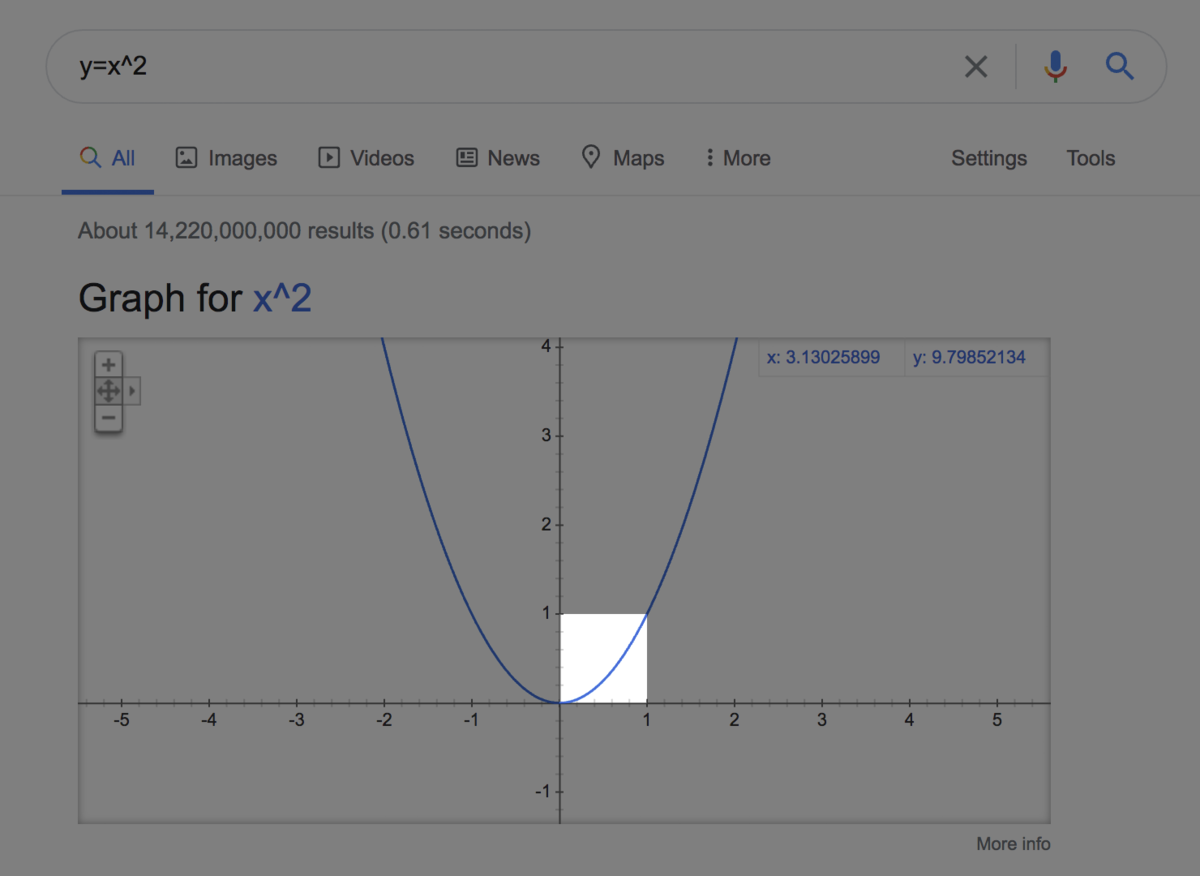Select the graph pan arrows control

(x=109, y=391)
